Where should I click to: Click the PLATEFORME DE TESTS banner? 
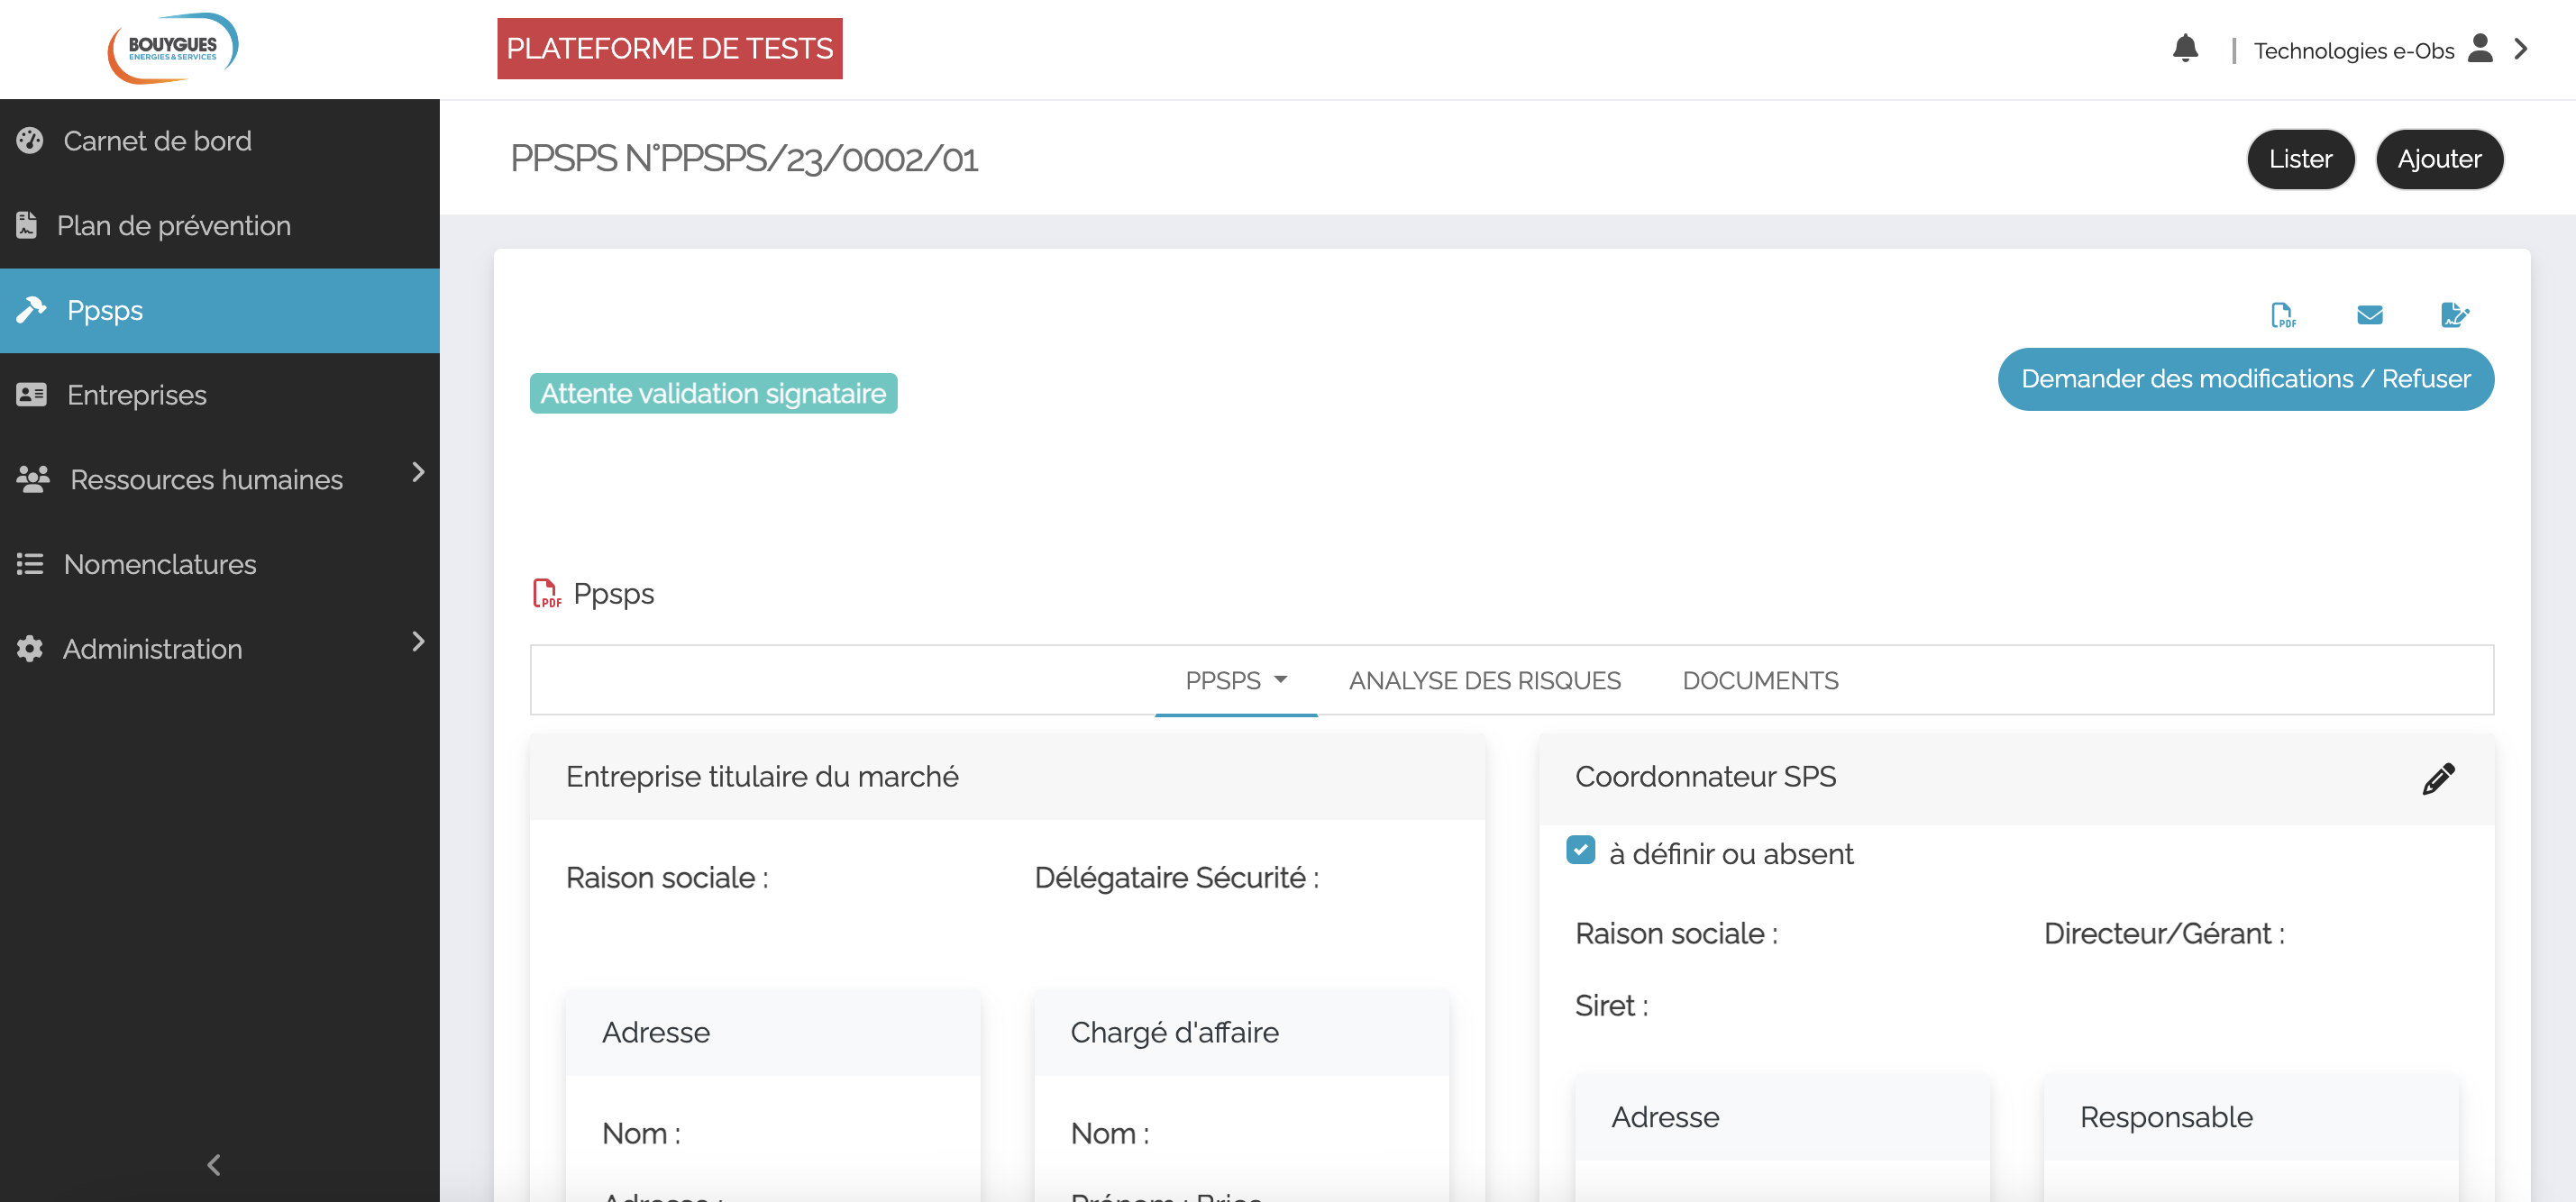point(669,48)
